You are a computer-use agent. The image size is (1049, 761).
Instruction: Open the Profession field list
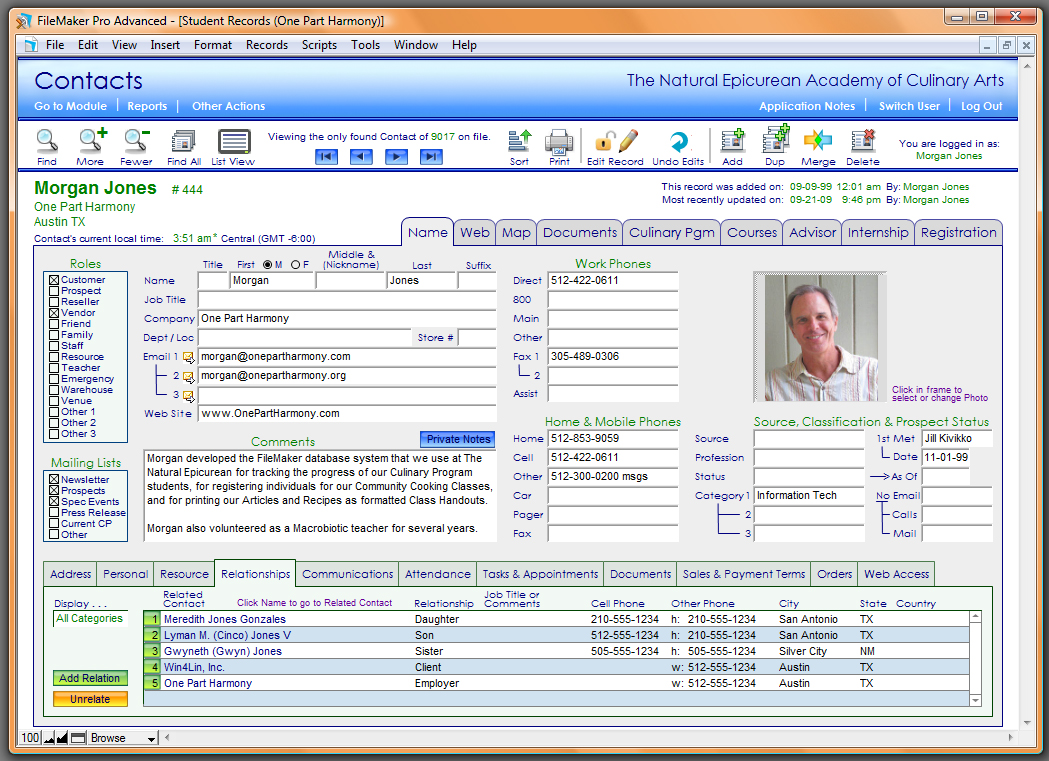[x=809, y=457]
